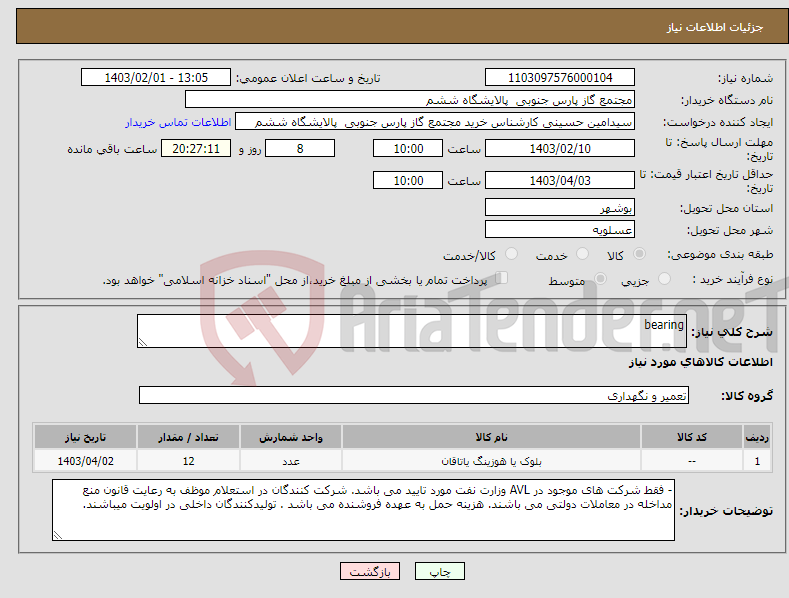This screenshot has width=789, height=598.
Task: Click the شماره نیاز field 1103097576000104
Action: tap(560, 78)
